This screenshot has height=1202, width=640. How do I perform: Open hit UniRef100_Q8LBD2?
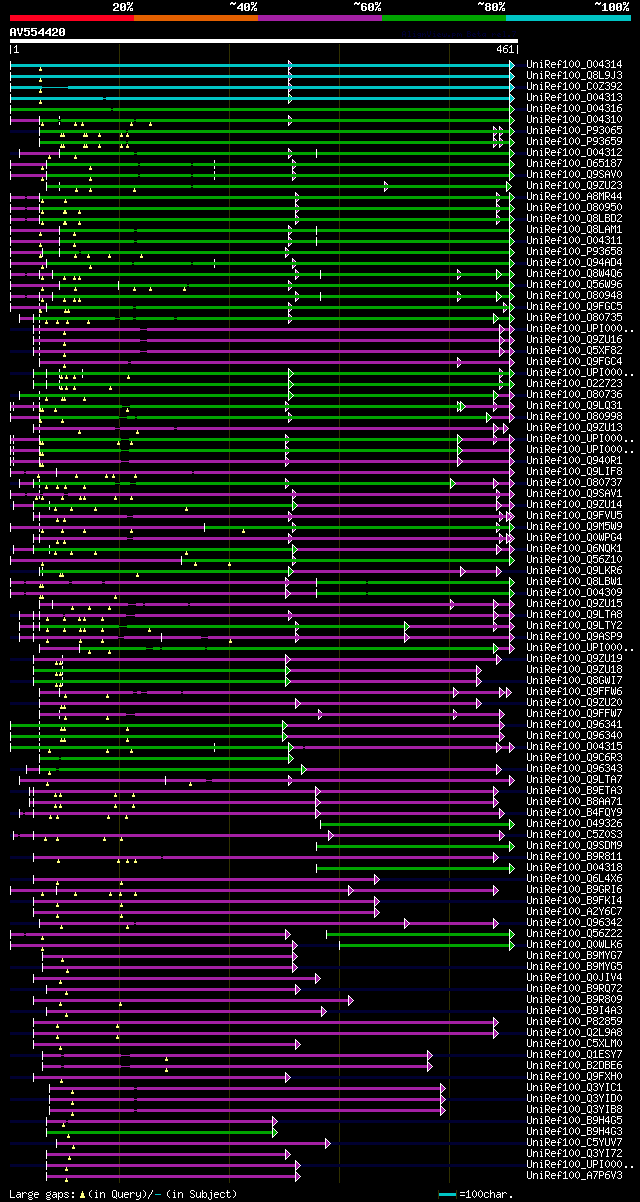point(574,218)
